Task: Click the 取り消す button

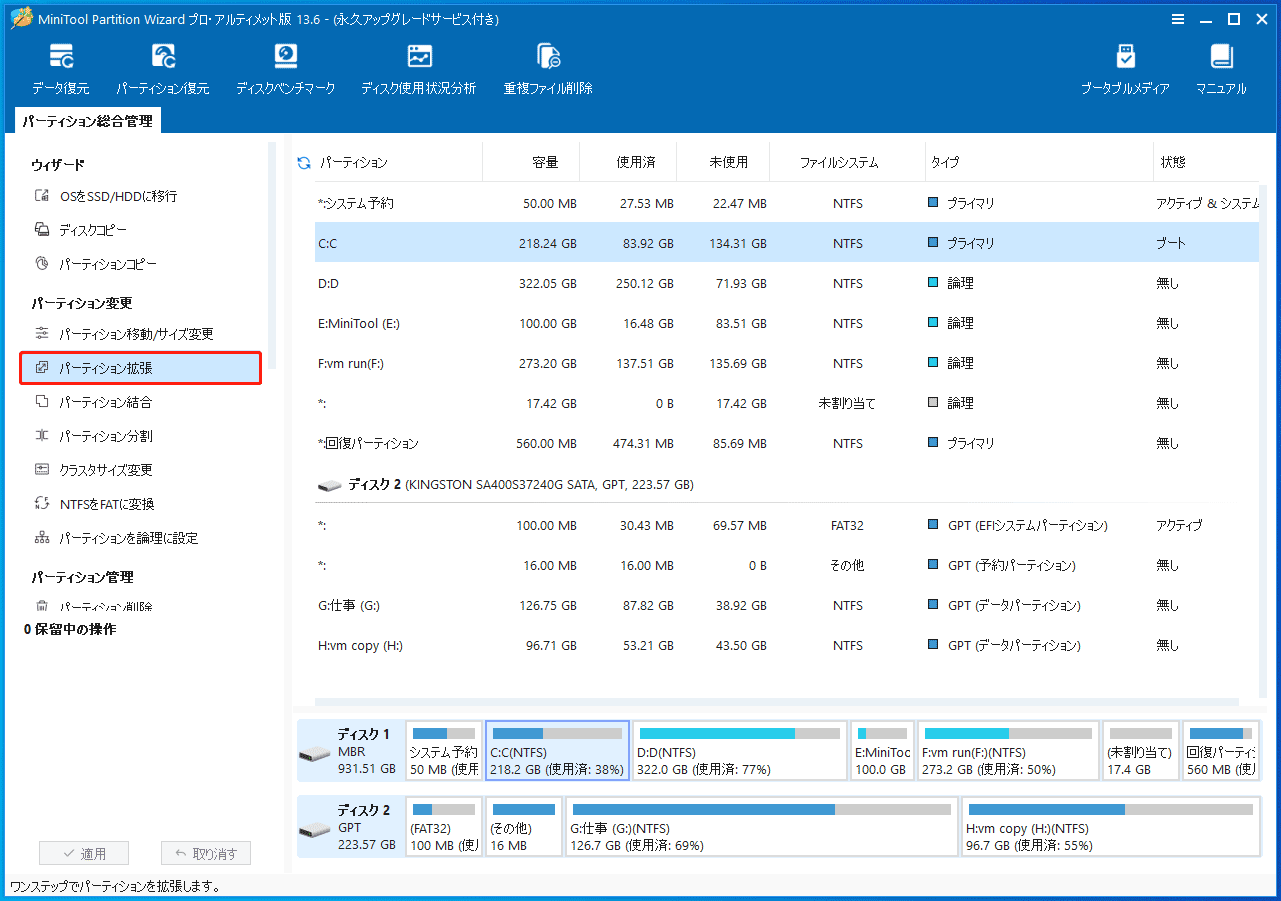Action: (x=206, y=853)
